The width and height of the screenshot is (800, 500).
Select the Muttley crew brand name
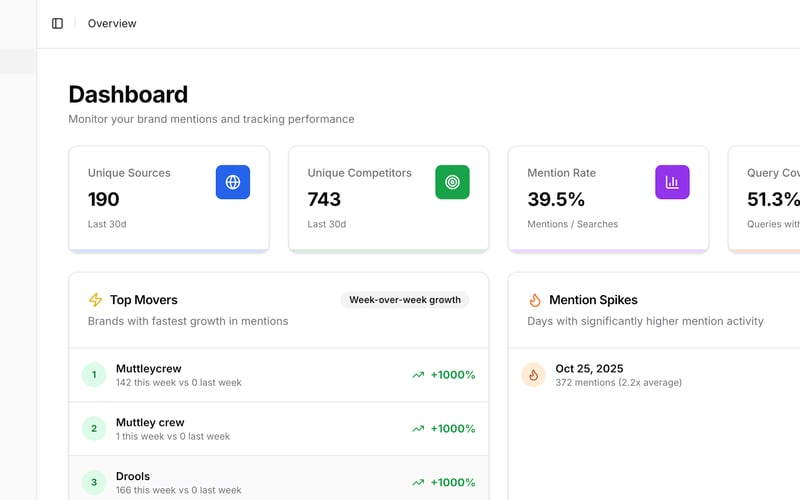click(150, 422)
